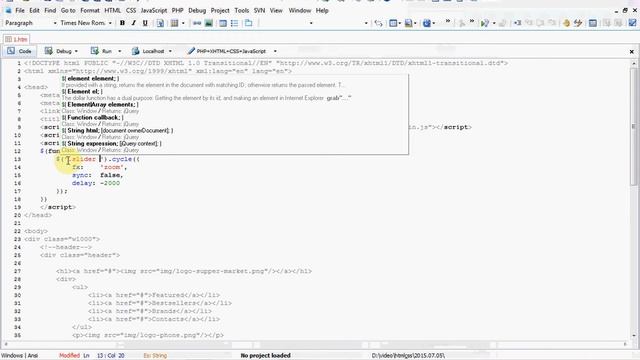This screenshot has width=640, height=360.
Task: Open the SVN menu
Action: point(260,10)
